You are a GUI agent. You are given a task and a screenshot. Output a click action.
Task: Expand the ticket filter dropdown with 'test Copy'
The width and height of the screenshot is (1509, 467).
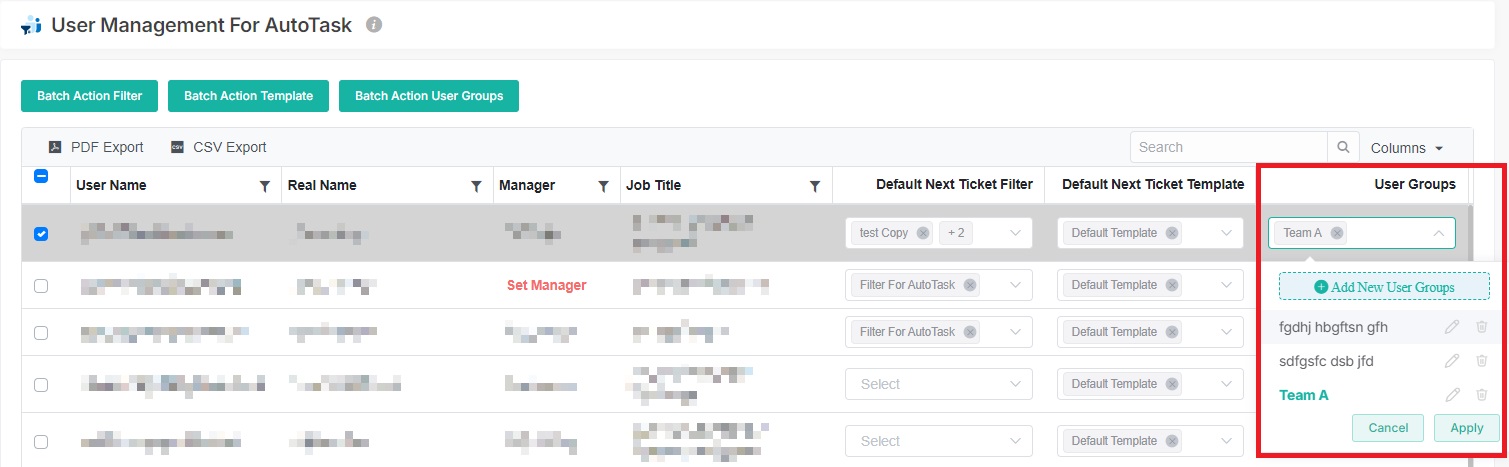click(x=1015, y=233)
